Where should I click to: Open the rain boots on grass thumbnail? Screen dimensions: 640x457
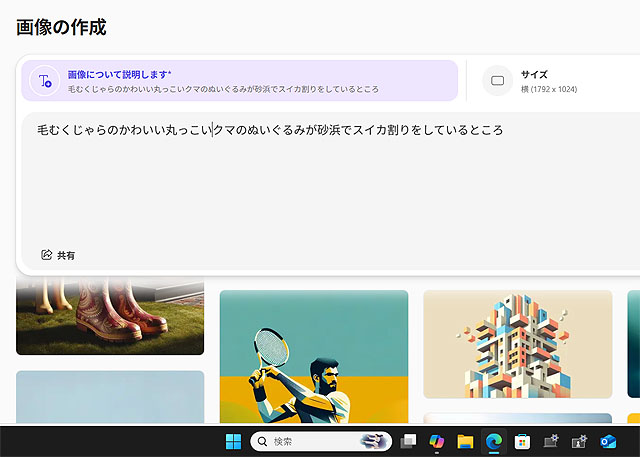click(110, 315)
